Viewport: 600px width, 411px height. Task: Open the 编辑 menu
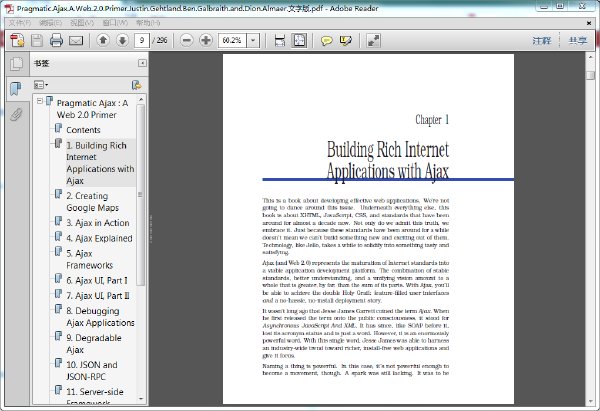coord(51,23)
